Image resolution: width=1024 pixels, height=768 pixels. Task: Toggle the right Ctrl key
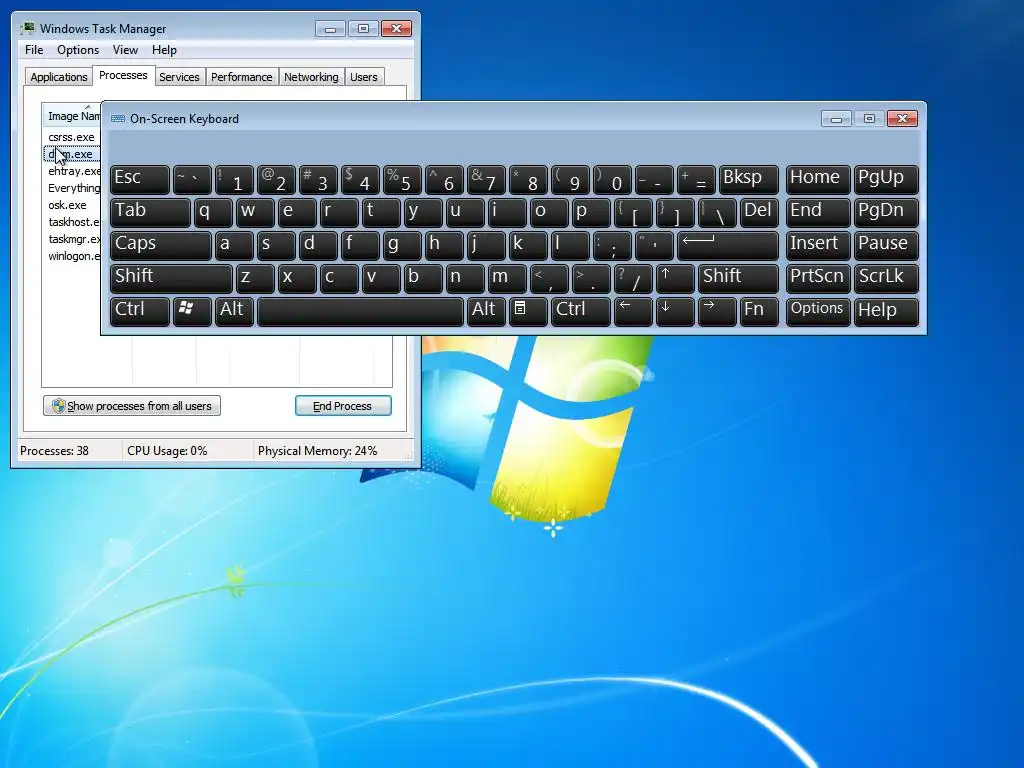(581, 310)
